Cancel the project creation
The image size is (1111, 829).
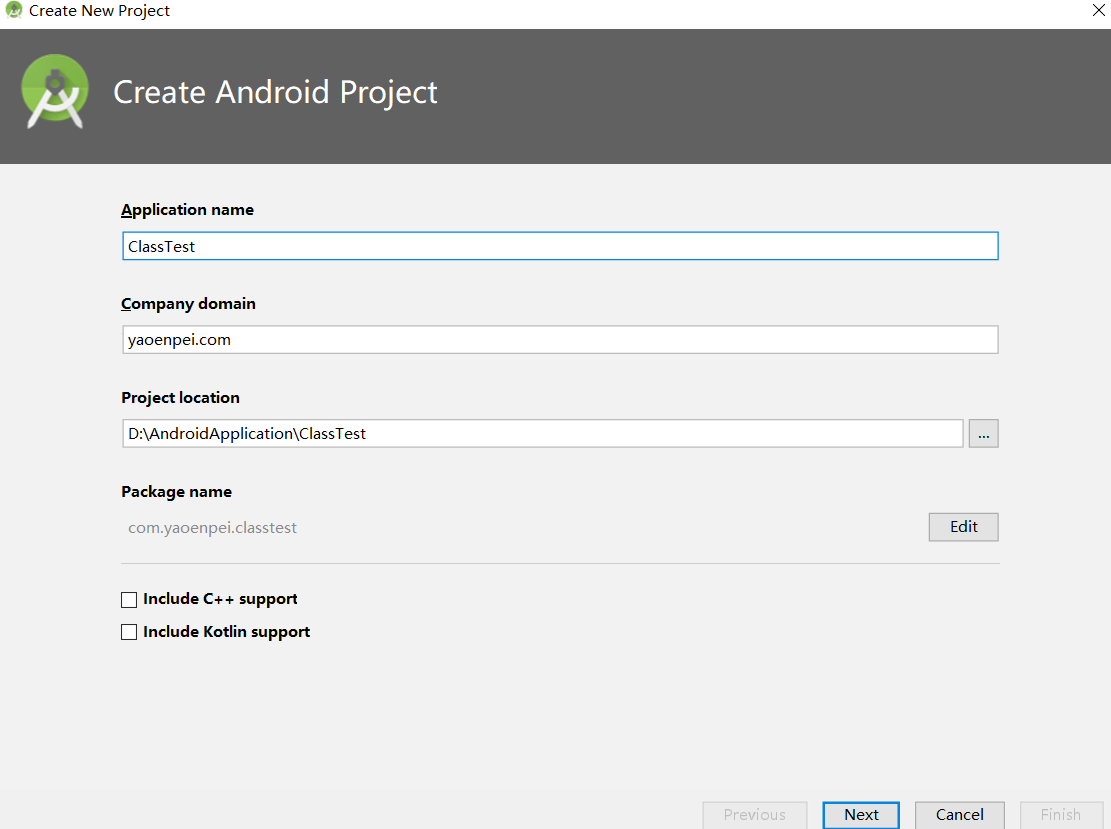point(959,815)
